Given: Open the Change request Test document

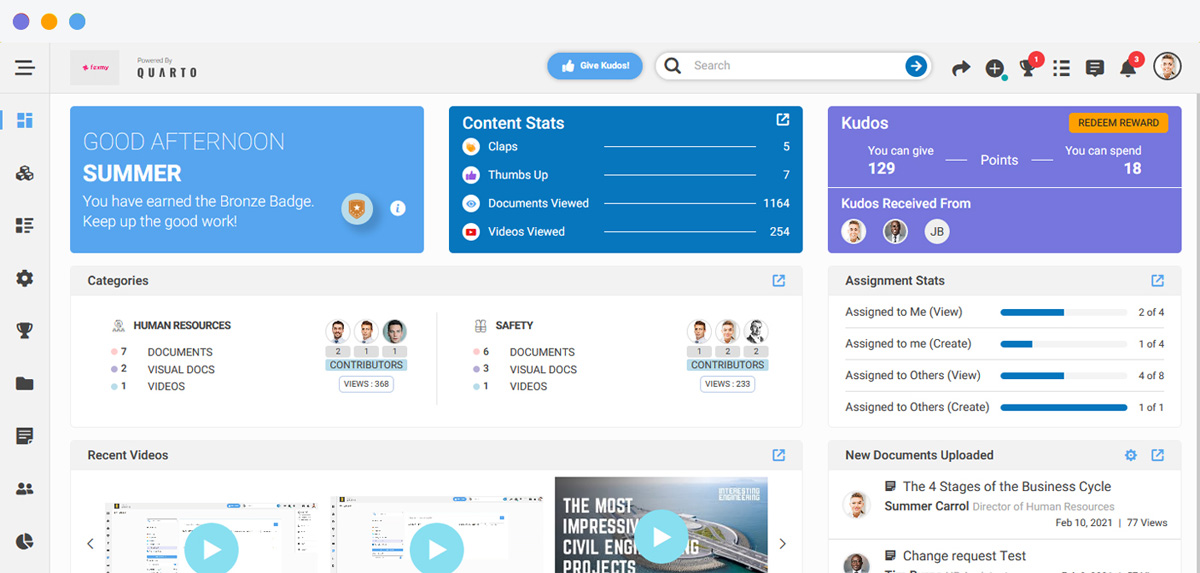Looking at the screenshot, I should 964,556.
